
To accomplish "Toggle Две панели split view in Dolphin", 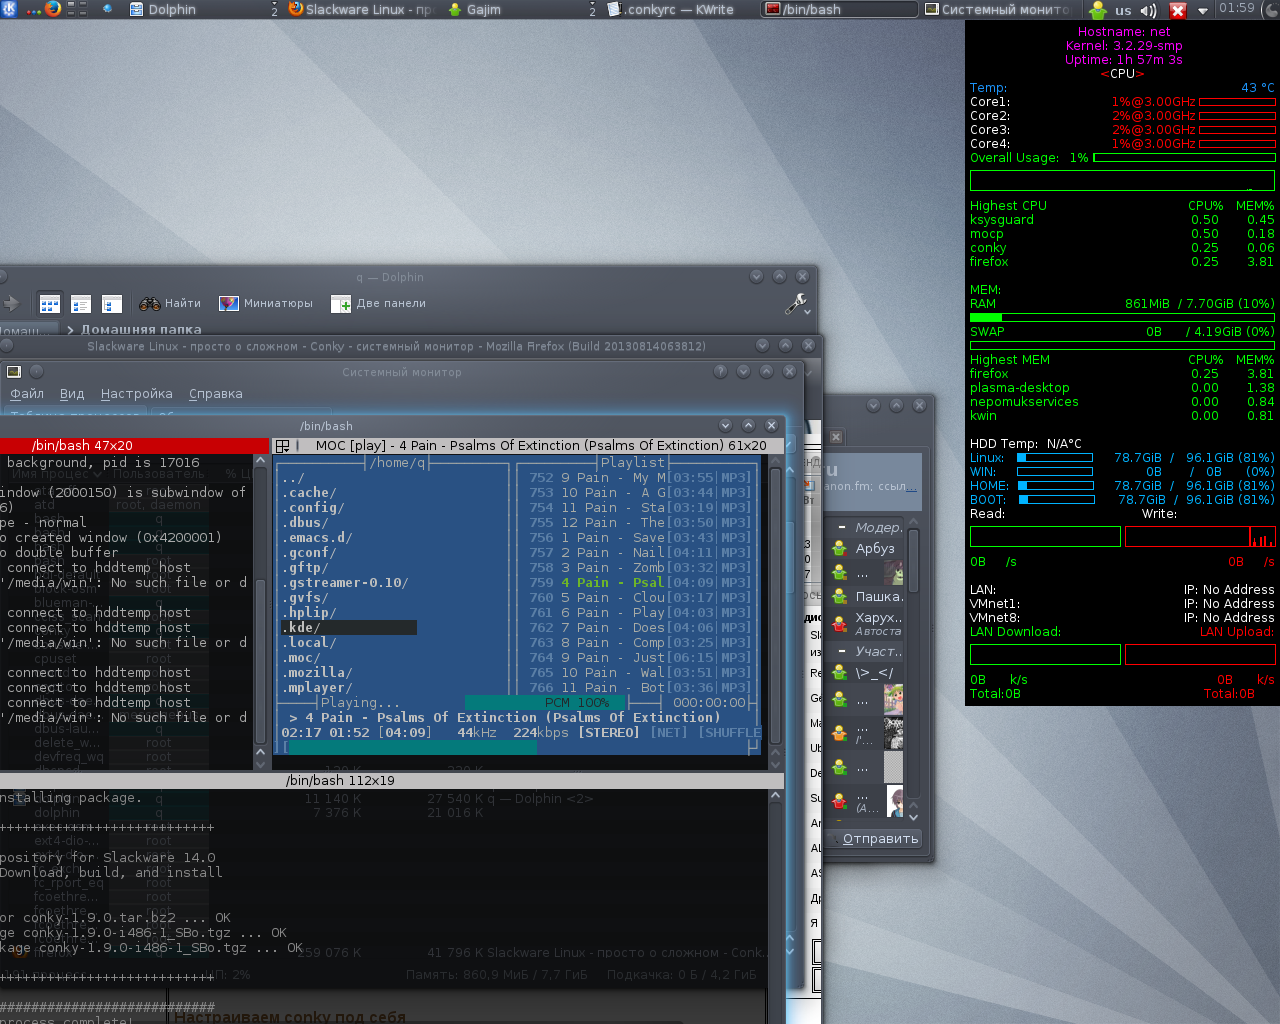I will coord(379,303).
